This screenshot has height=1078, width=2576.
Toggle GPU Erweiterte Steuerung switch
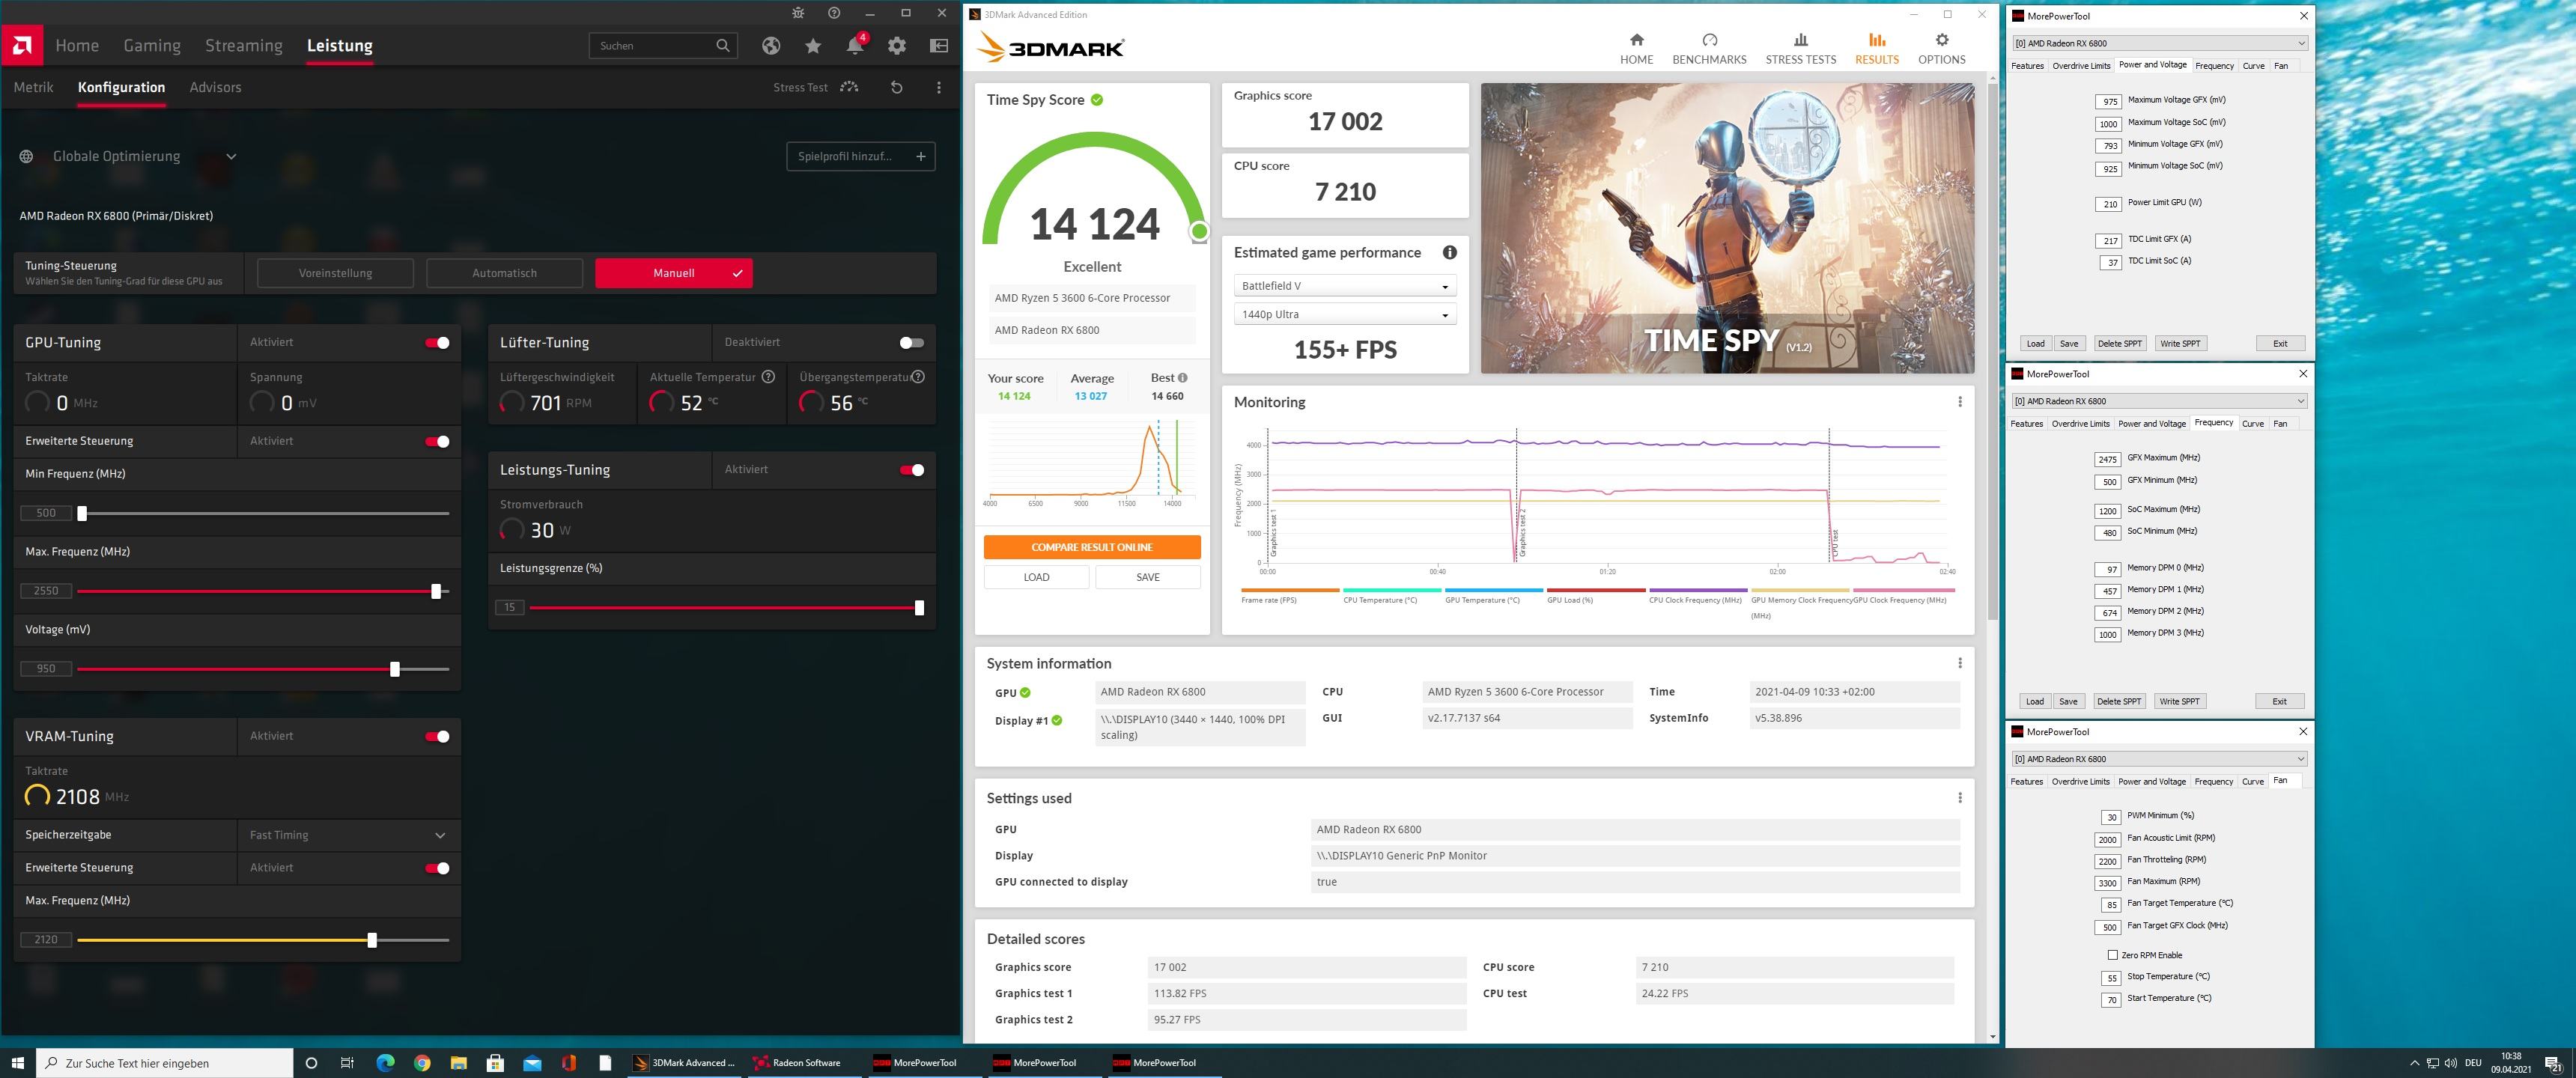pyautogui.click(x=437, y=442)
